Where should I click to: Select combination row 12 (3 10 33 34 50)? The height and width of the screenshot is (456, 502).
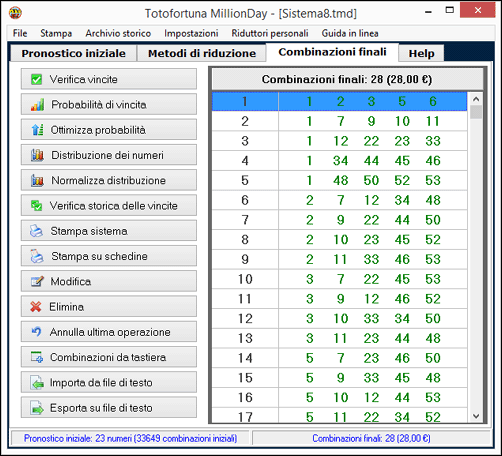[339, 318]
